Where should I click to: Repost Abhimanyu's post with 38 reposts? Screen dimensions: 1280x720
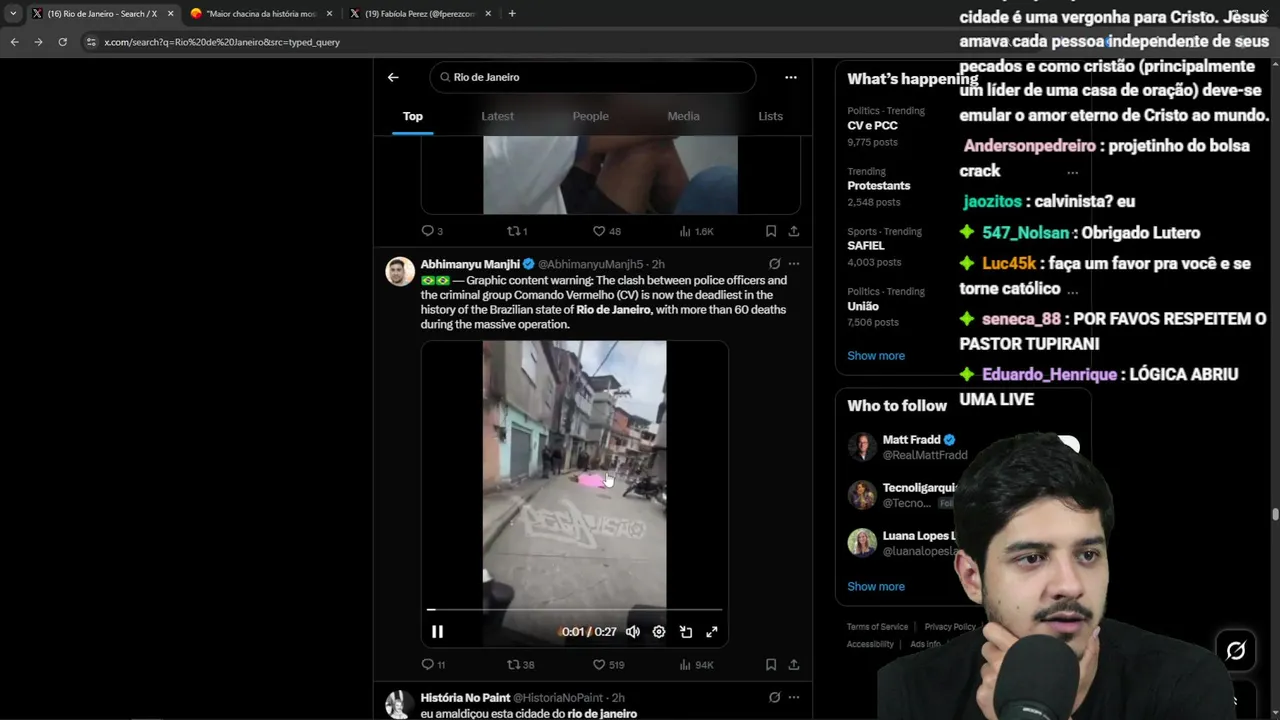click(520, 664)
